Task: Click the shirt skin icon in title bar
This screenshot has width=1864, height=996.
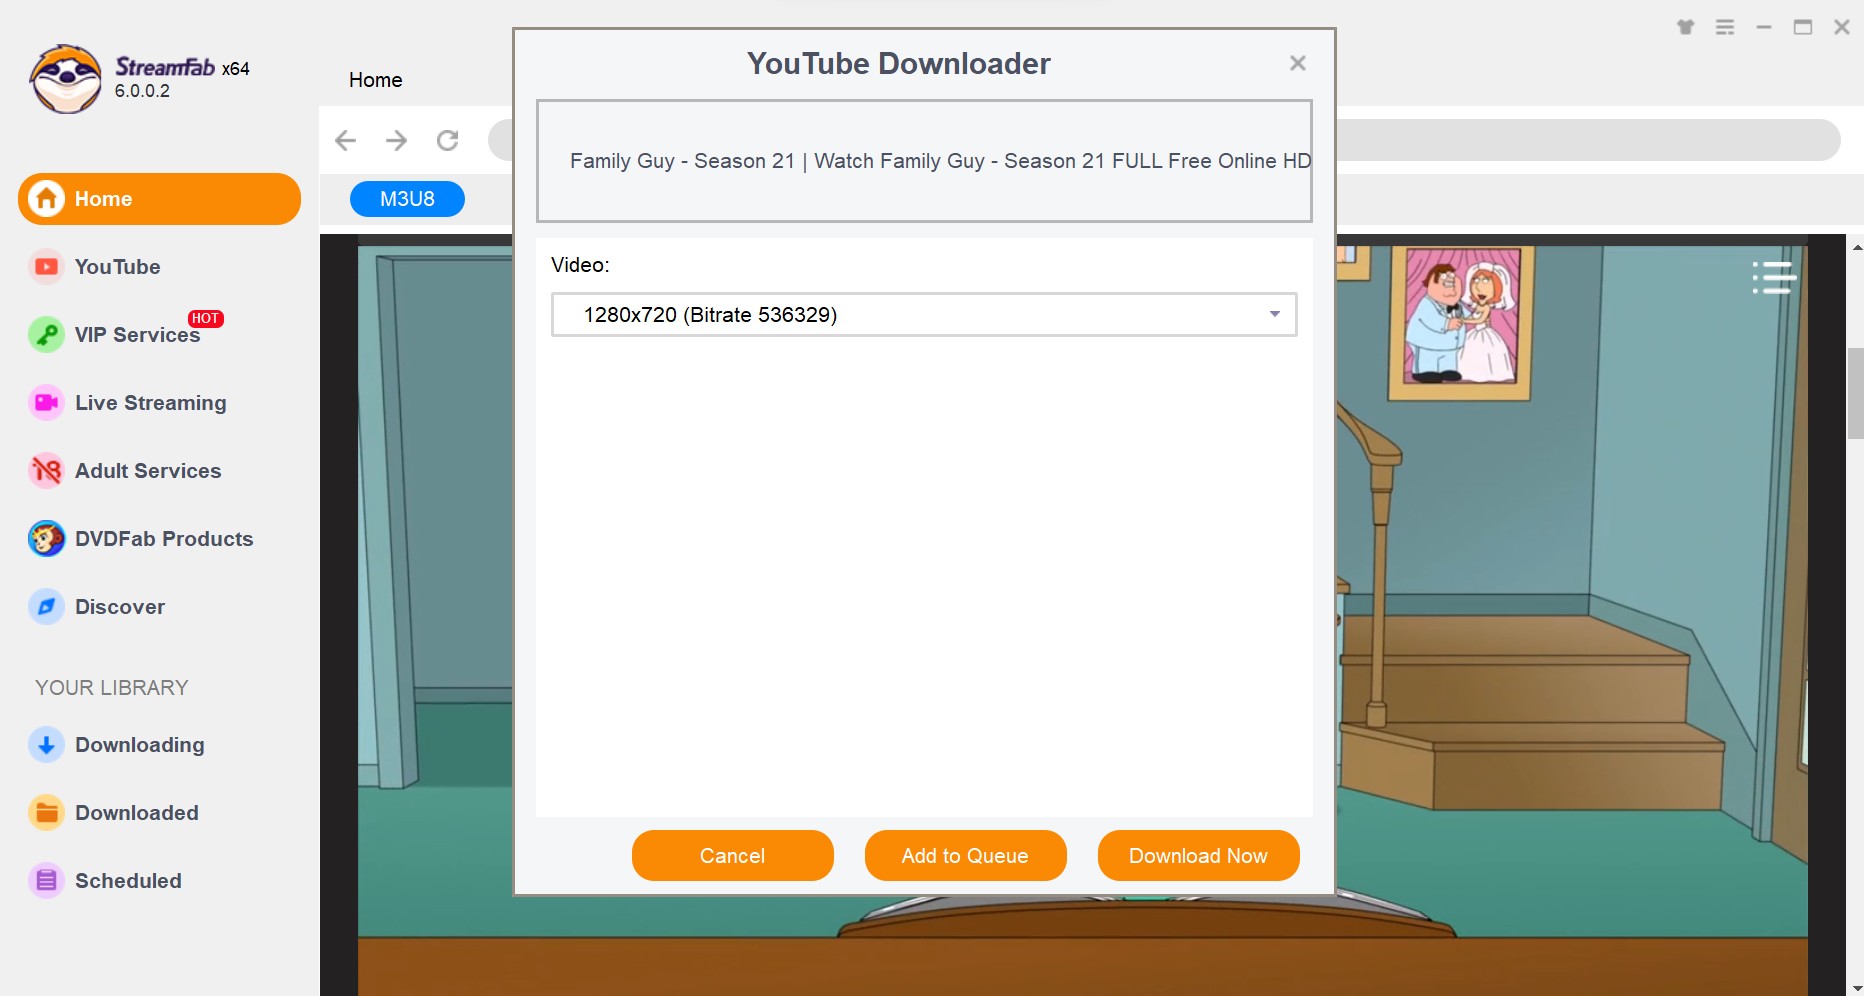Action: (x=1686, y=27)
